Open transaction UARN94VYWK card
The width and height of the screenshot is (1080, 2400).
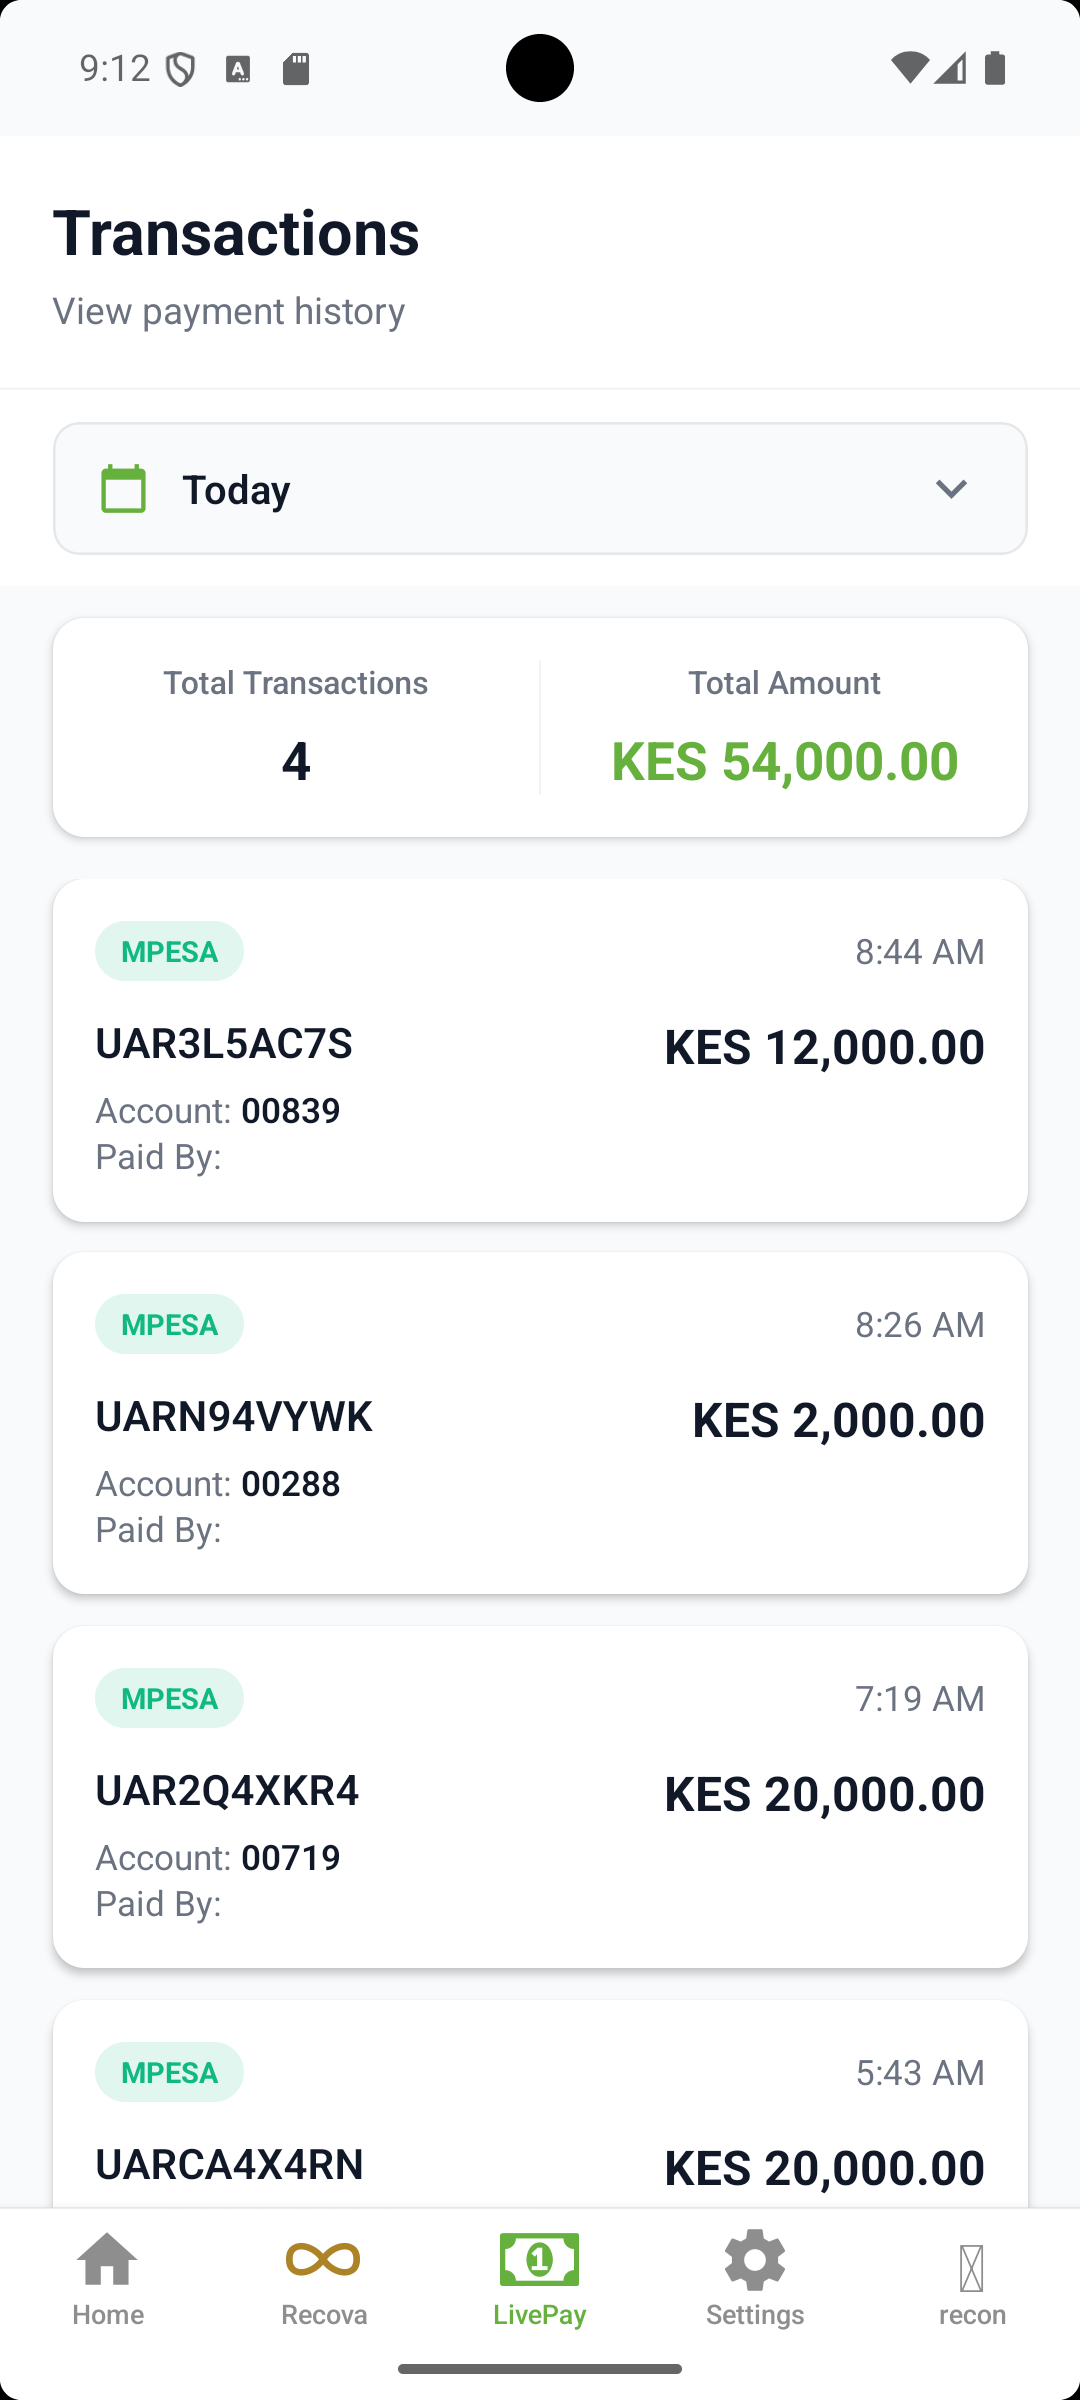click(x=540, y=1423)
